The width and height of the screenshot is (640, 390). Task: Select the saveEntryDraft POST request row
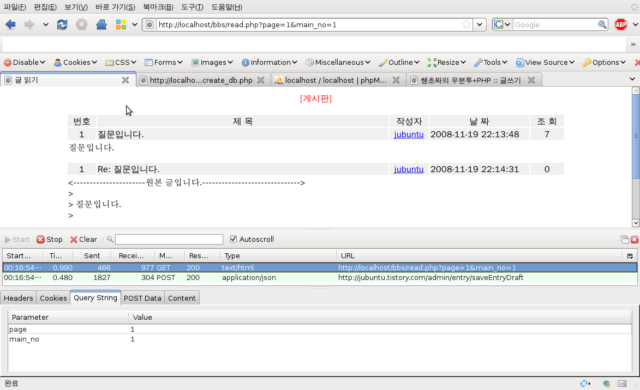(x=320, y=278)
